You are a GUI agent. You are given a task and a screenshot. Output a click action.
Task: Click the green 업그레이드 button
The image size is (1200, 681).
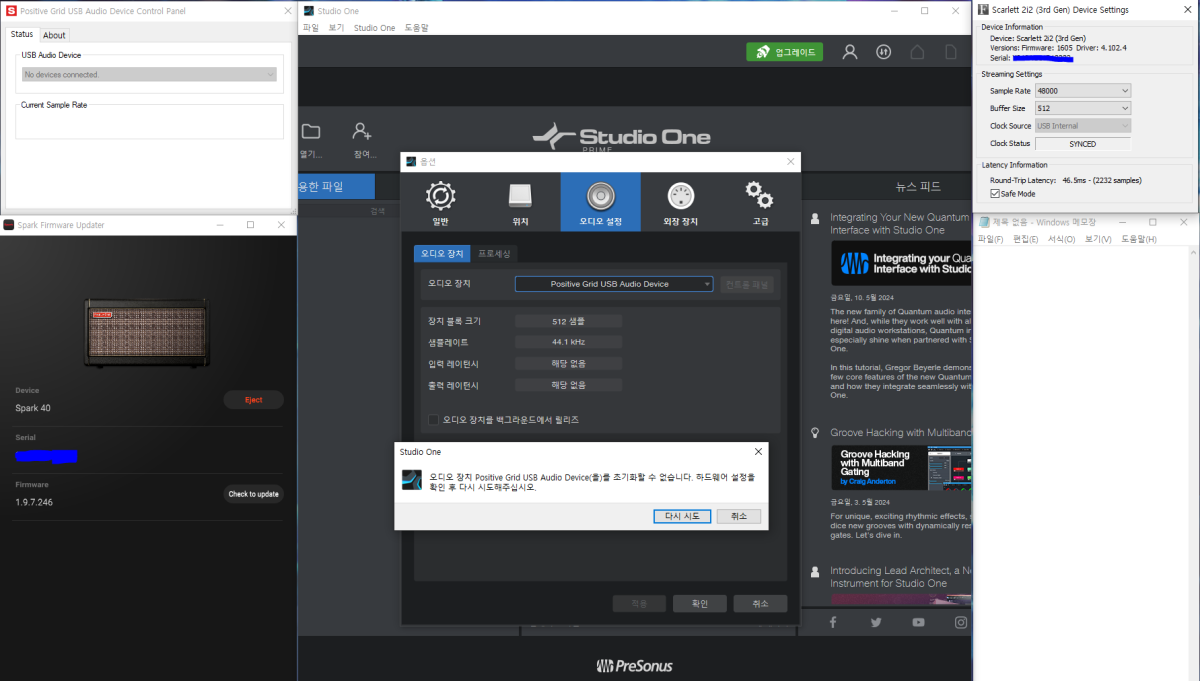785,52
